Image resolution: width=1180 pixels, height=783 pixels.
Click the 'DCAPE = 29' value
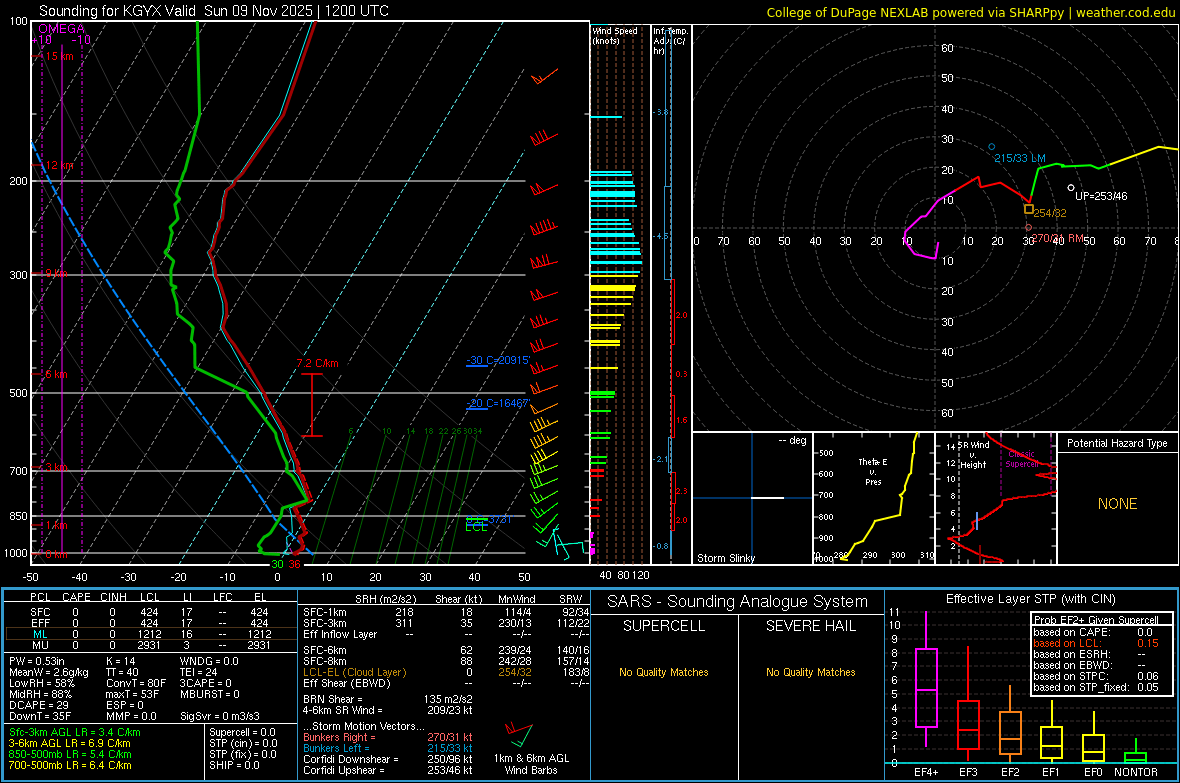pos(39,705)
